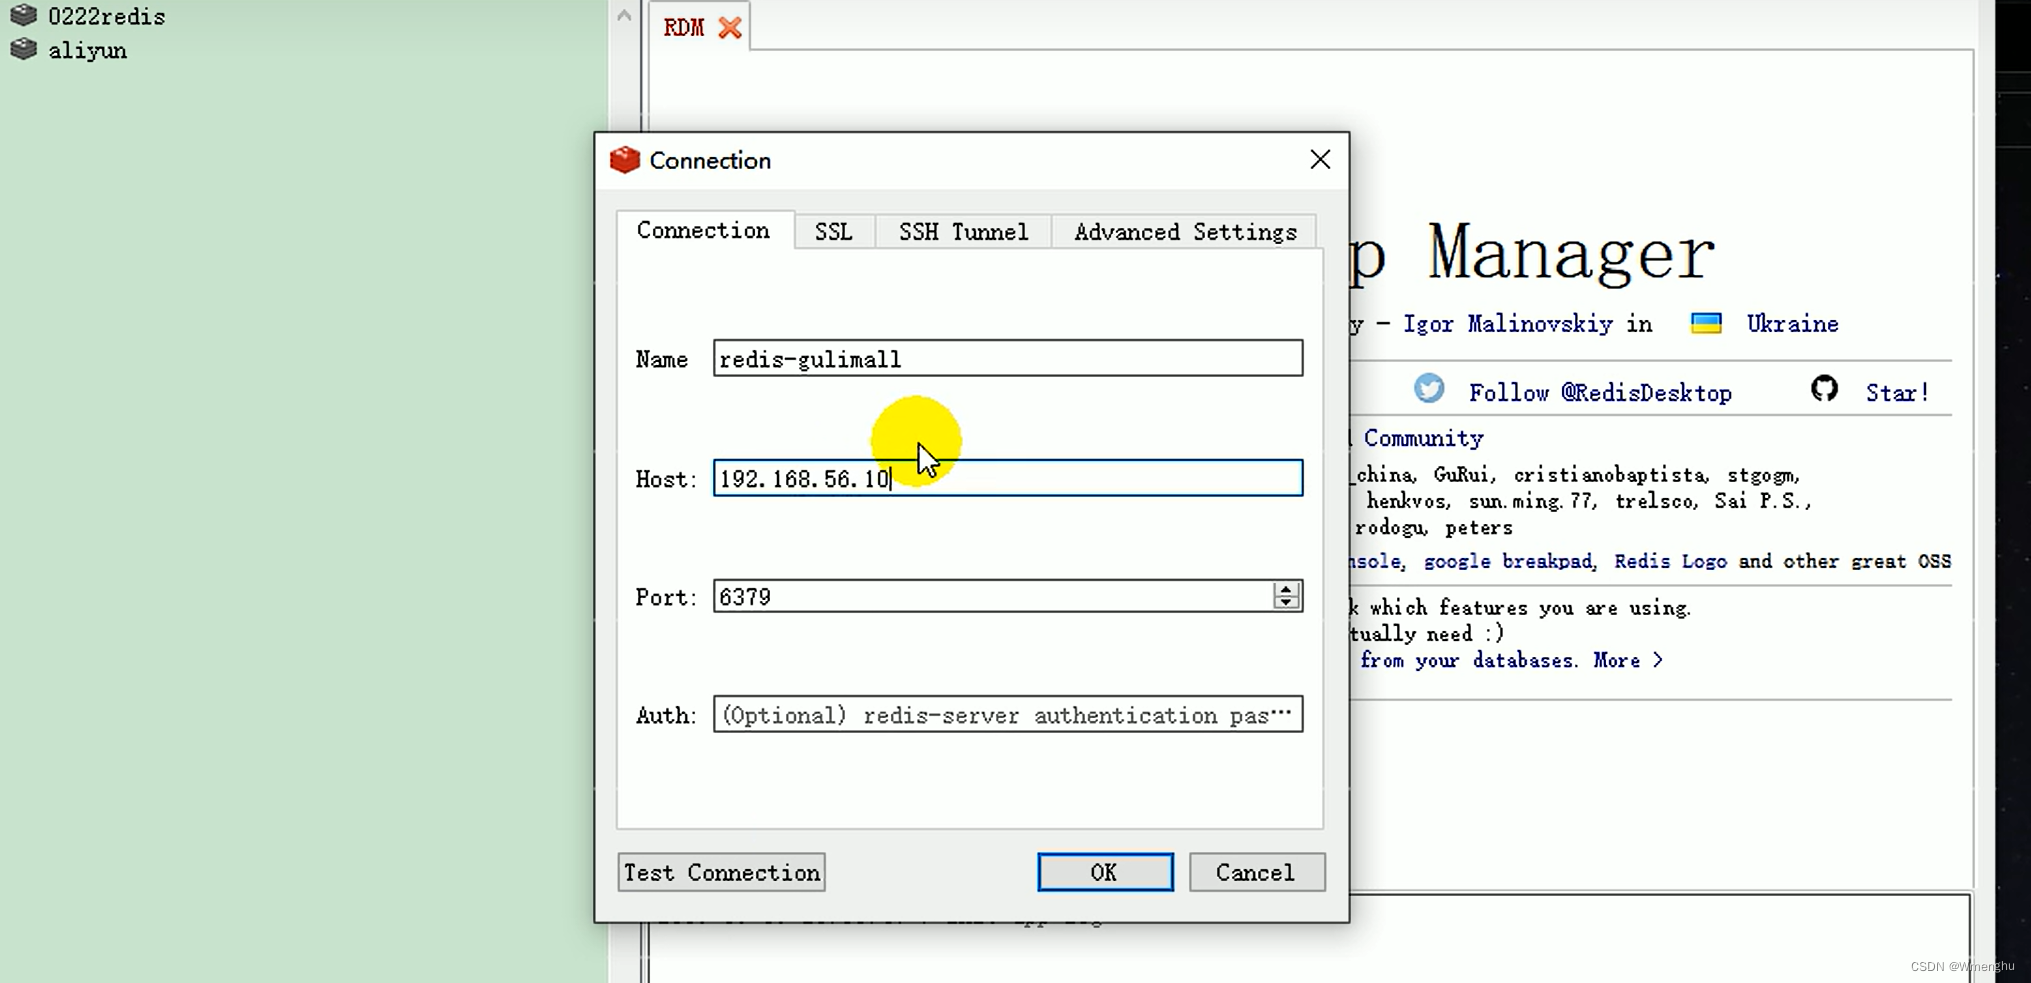Close the Connection dialog with X
The width and height of the screenshot is (2031, 983).
point(1320,160)
